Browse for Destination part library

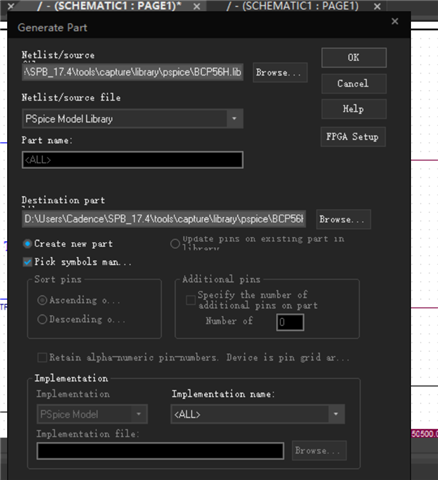343,219
